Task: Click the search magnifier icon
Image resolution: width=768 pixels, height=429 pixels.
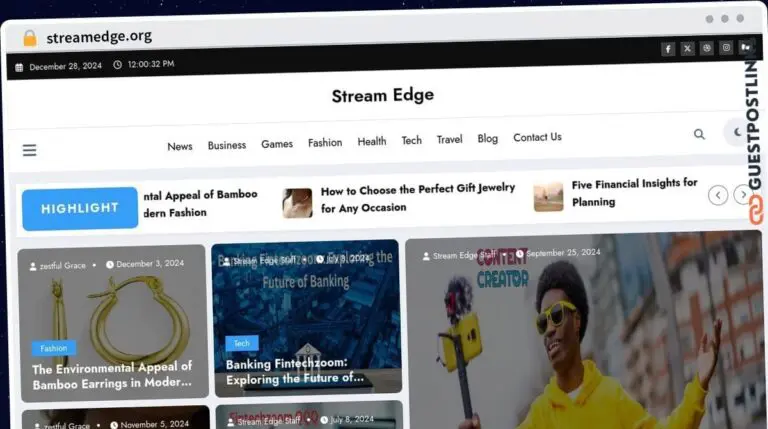Action: tap(699, 133)
